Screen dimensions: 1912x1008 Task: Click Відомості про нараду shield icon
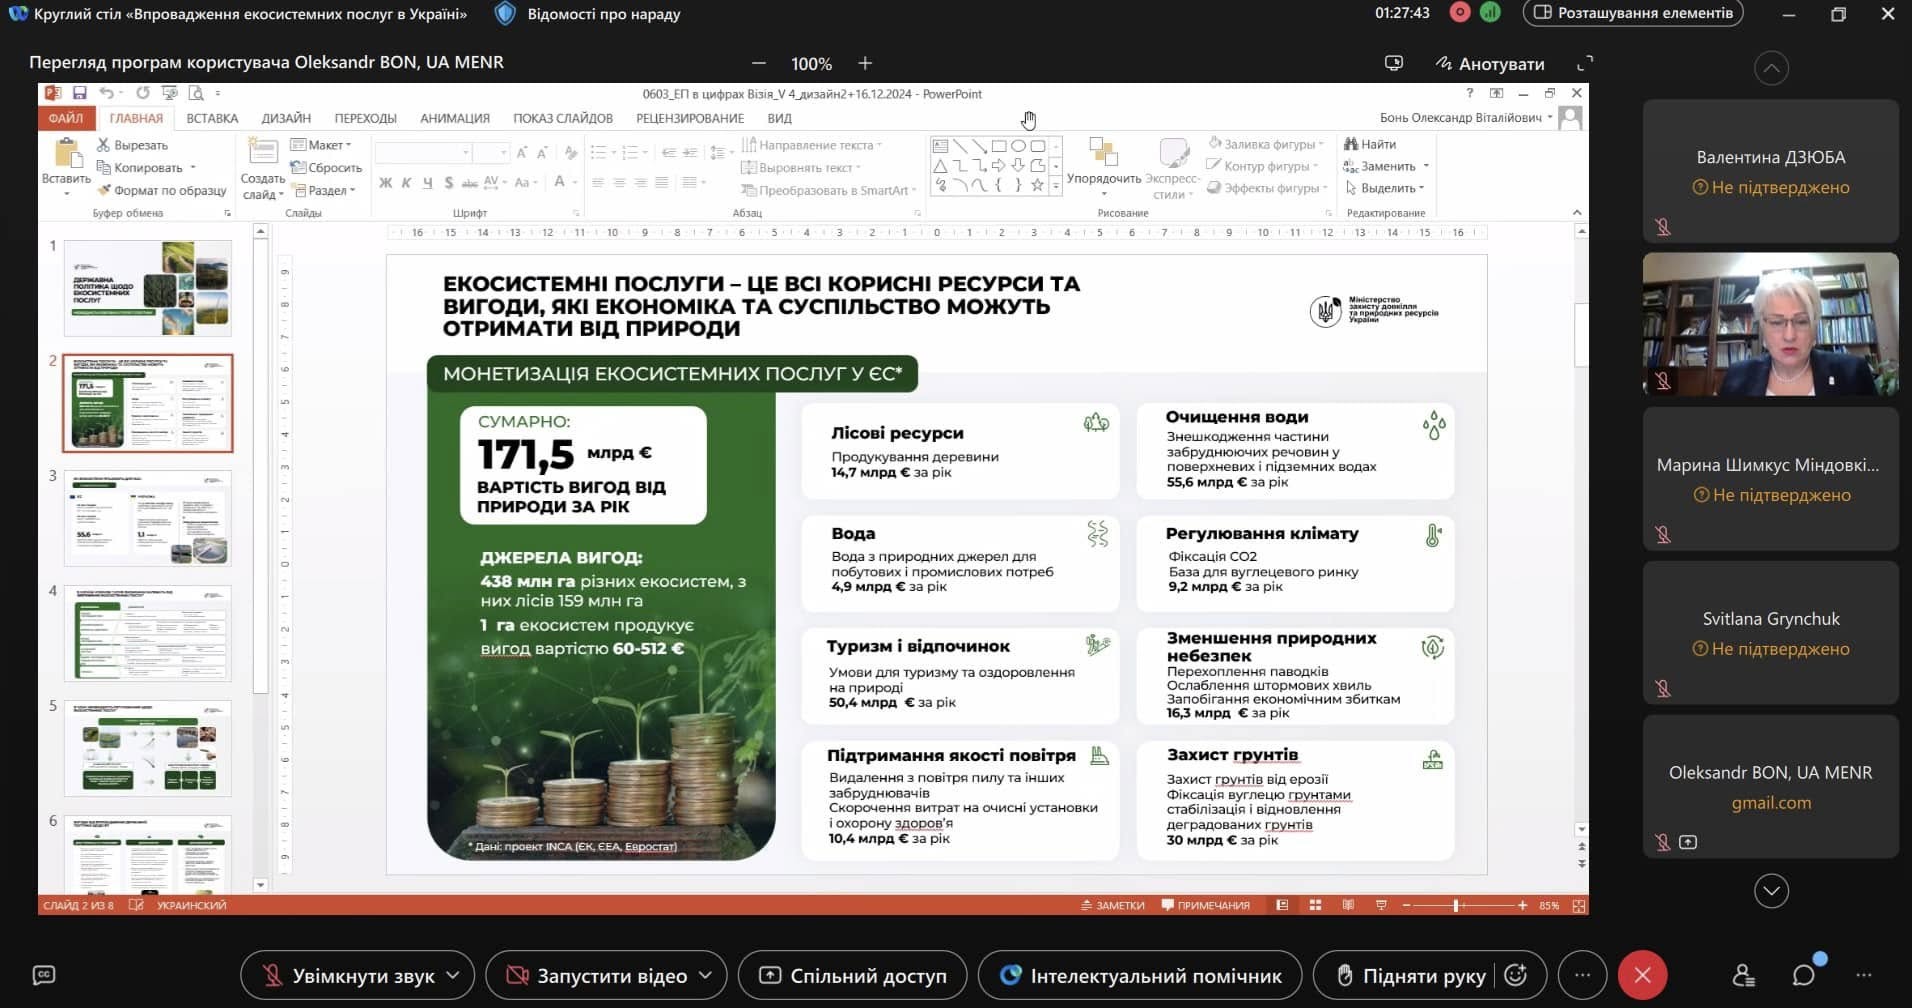tap(506, 13)
